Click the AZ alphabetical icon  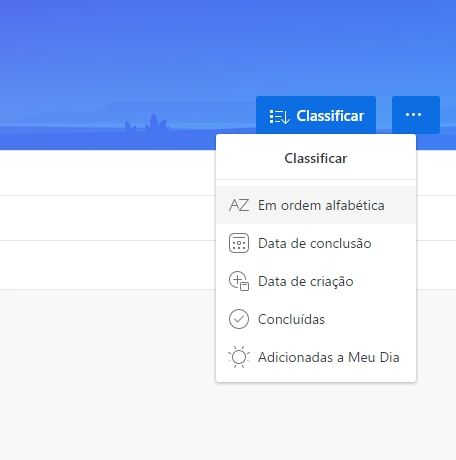click(239, 205)
